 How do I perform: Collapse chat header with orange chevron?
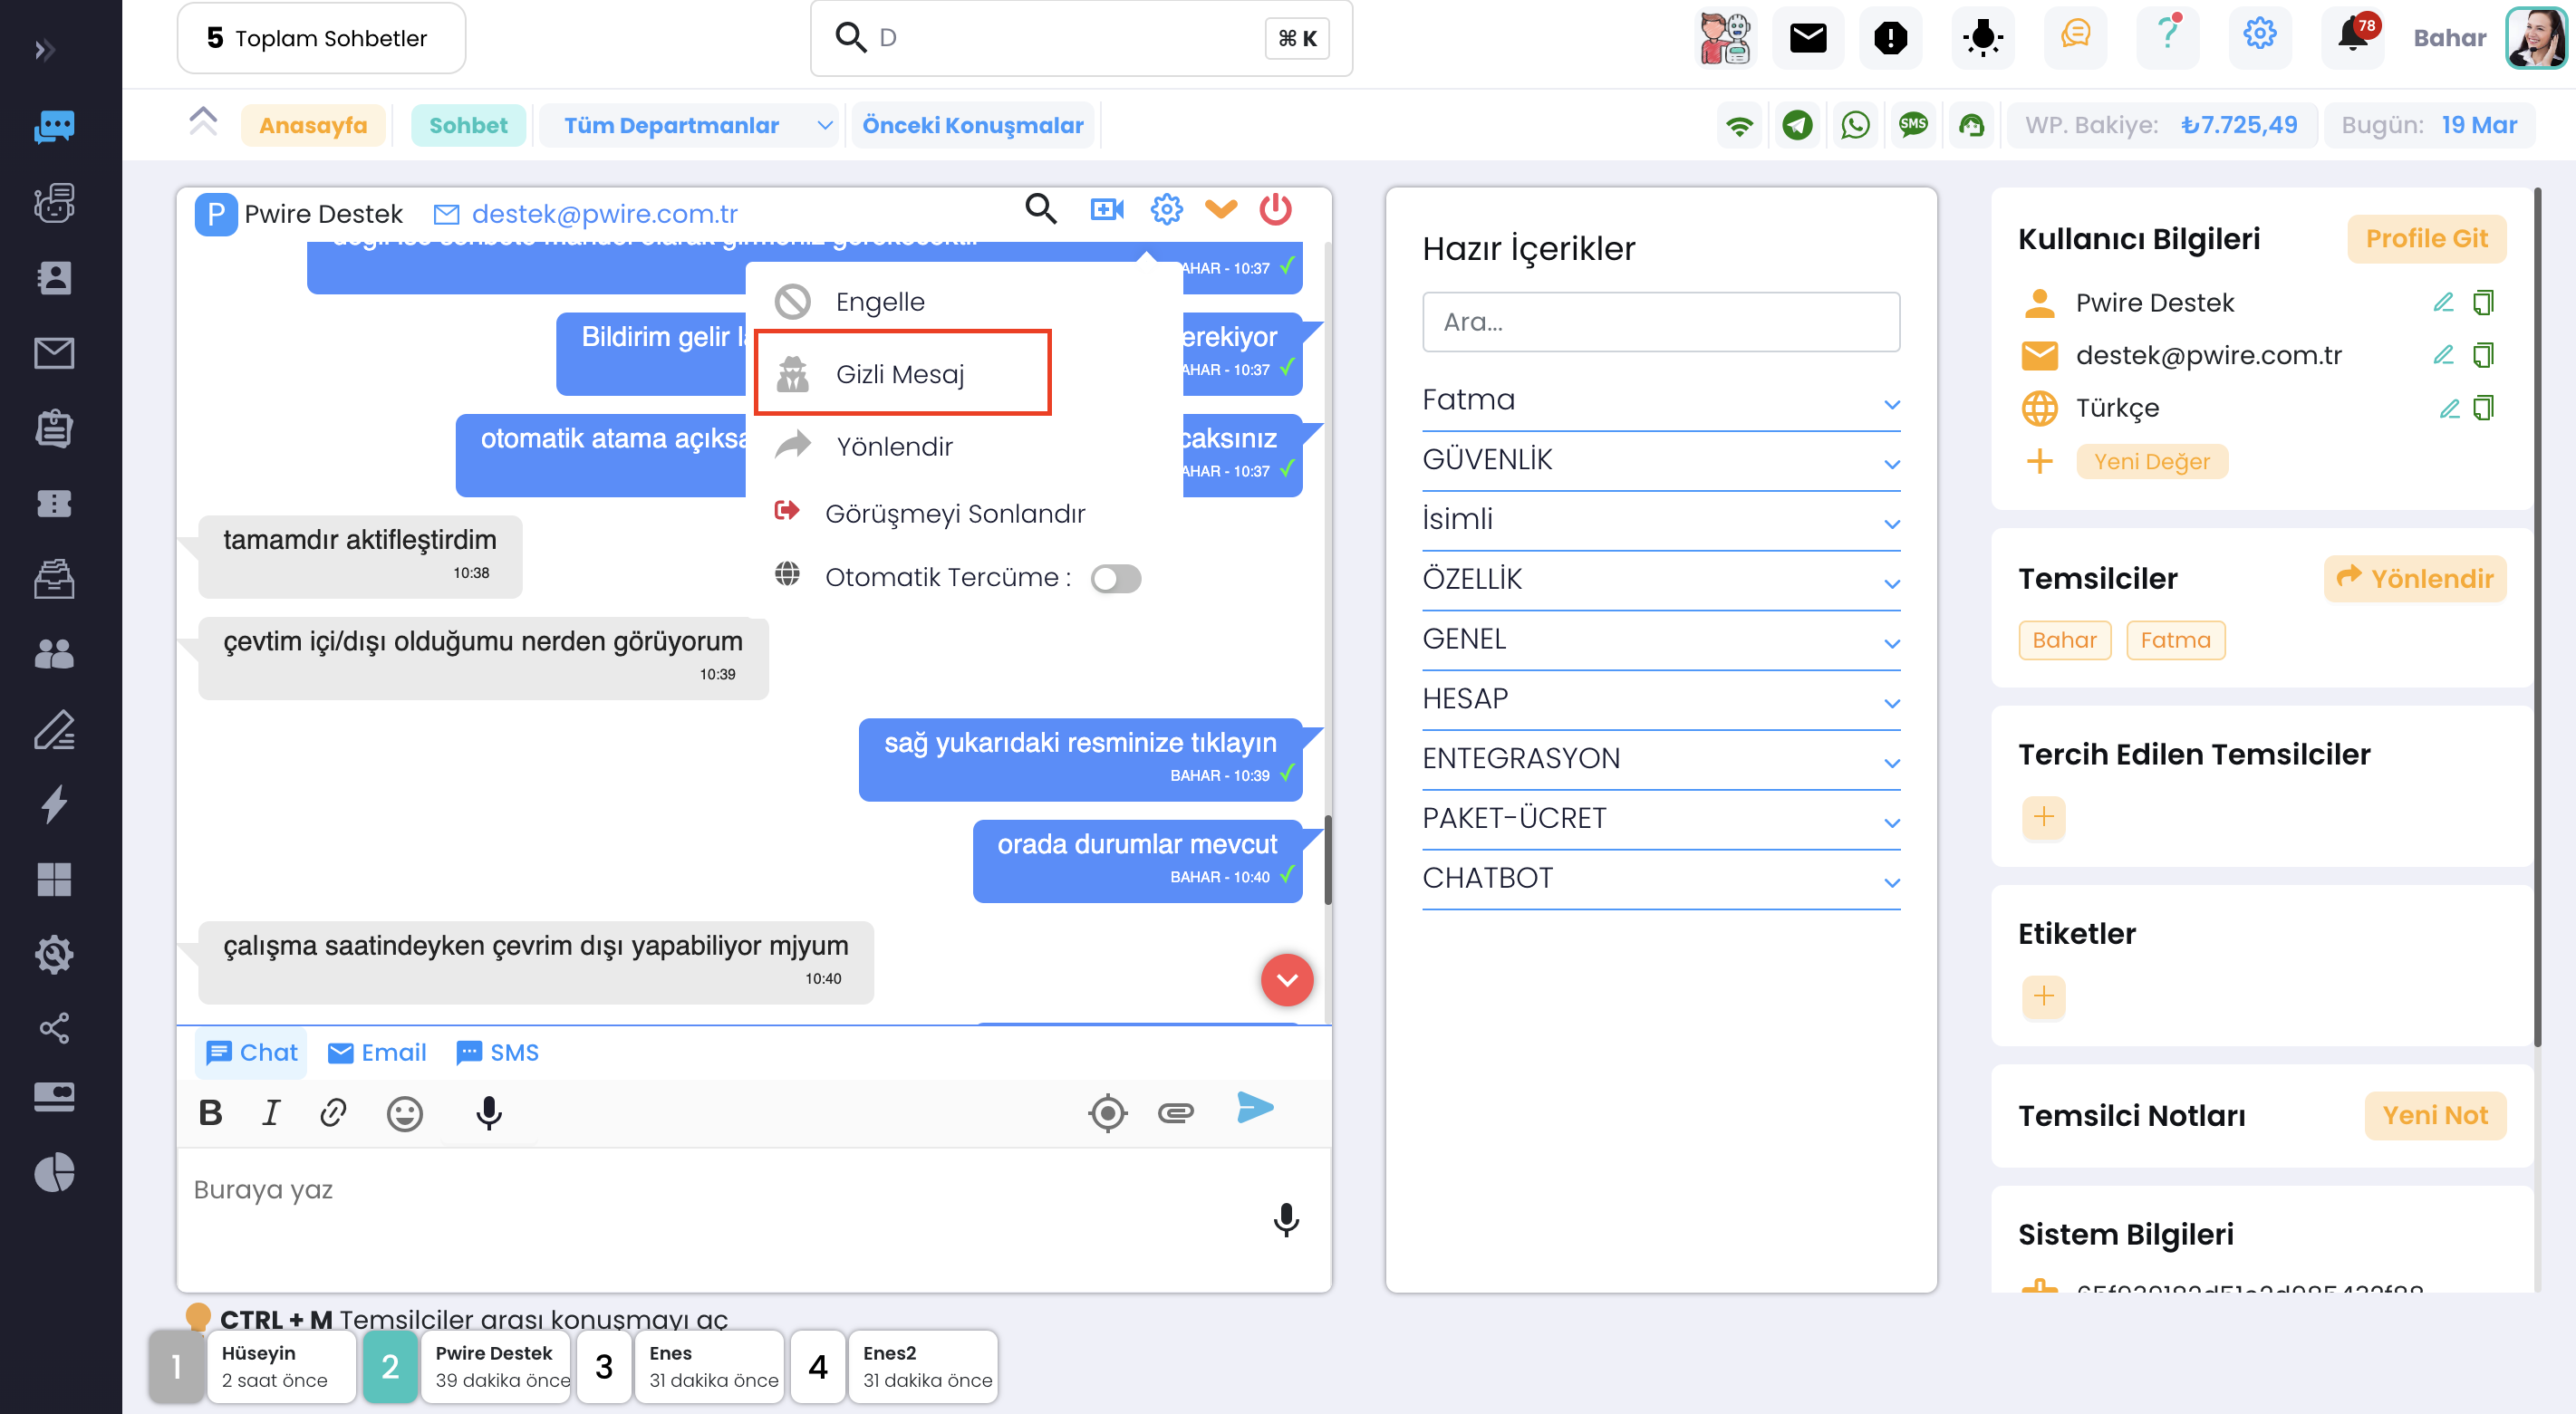(1221, 209)
